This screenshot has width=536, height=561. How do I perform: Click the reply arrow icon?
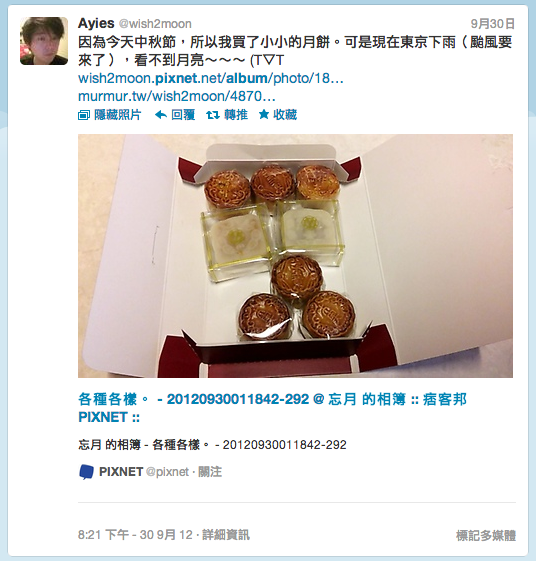(161, 115)
